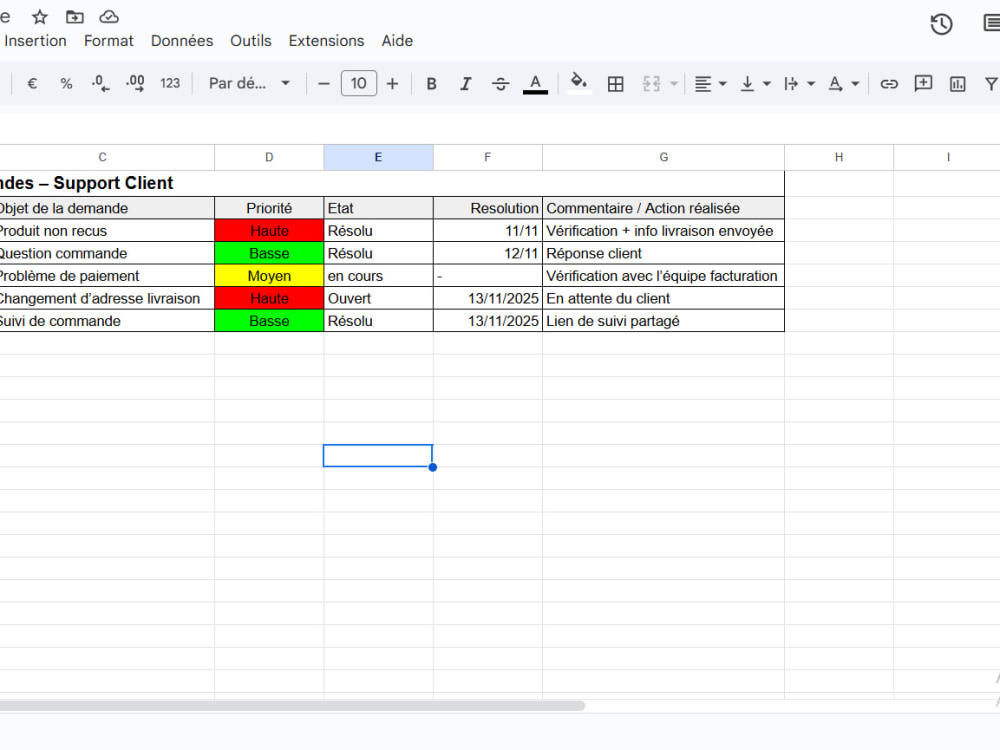This screenshot has height=750, width=1000.
Task: Decrease decimal places
Action: tap(100, 84)
